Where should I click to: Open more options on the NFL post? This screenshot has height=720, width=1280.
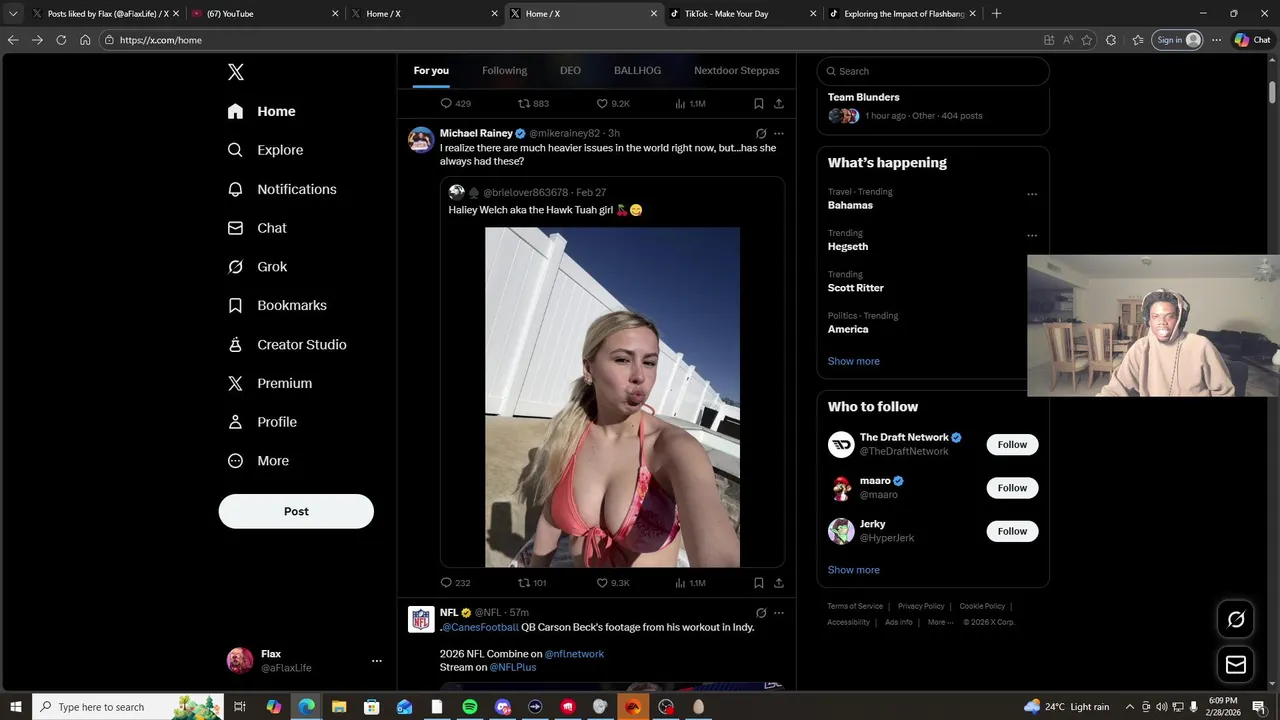pyautogui.click(x=779, y=613)
